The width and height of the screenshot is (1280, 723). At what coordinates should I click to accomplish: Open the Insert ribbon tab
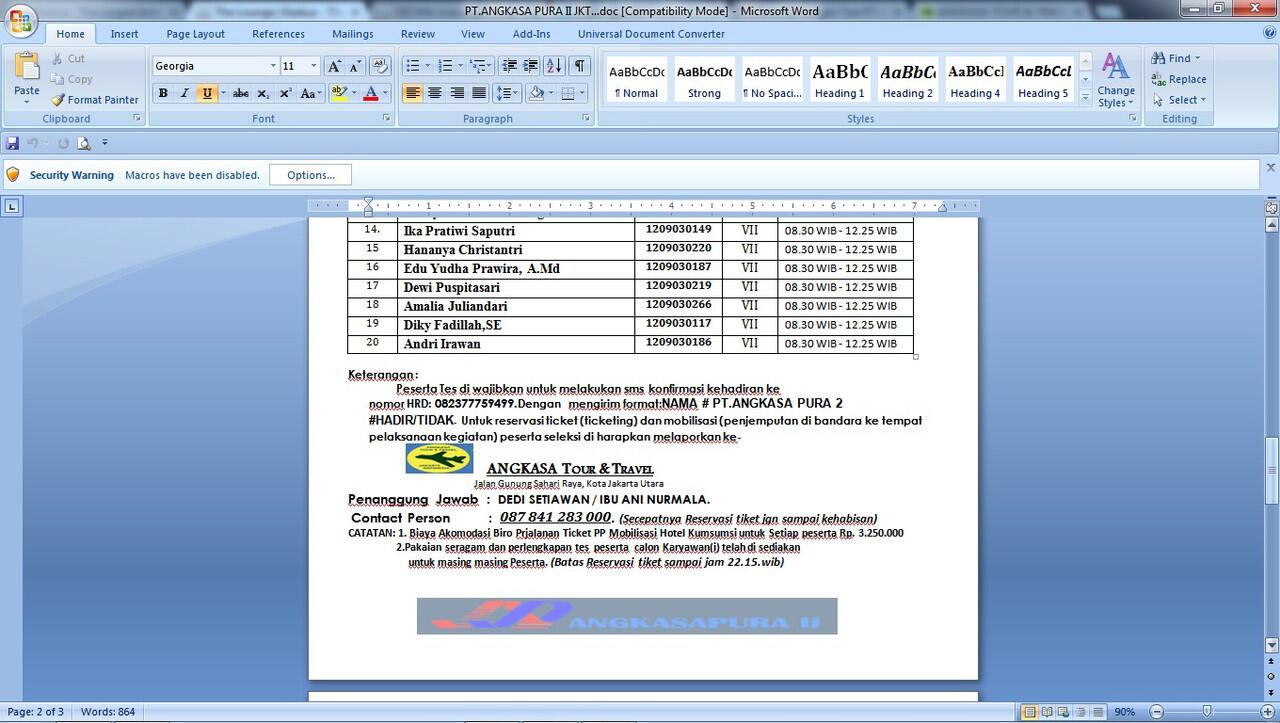pos(124,34)
